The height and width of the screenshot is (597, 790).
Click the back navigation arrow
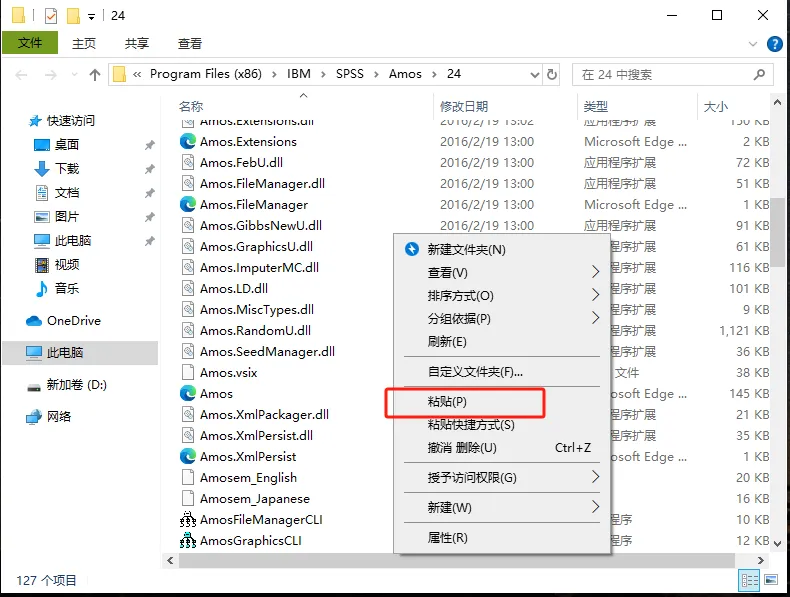21,75
